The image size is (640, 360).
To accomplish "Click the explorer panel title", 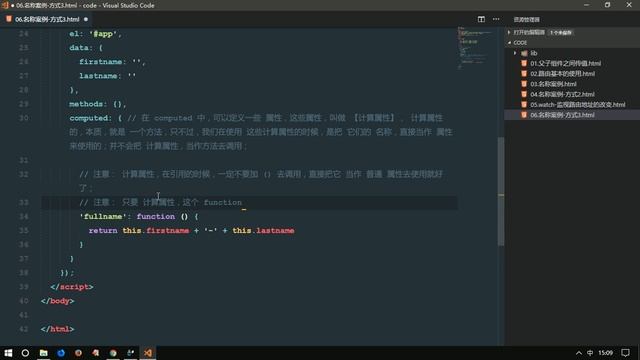I will pos(527,20).
